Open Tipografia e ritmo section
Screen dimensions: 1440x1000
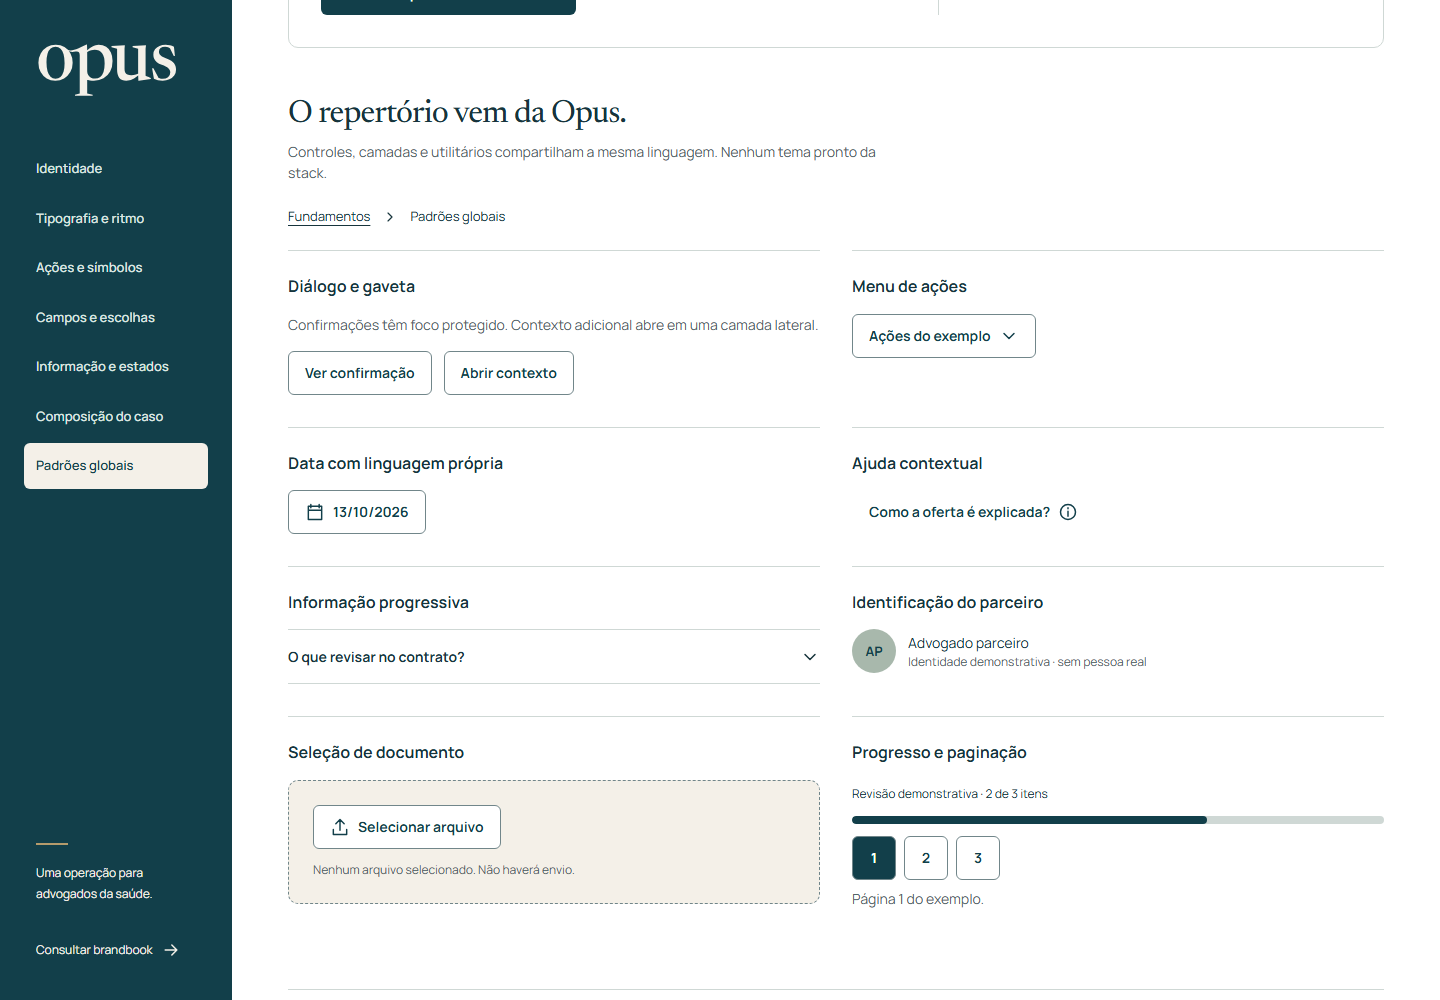(x=116, y=218)
